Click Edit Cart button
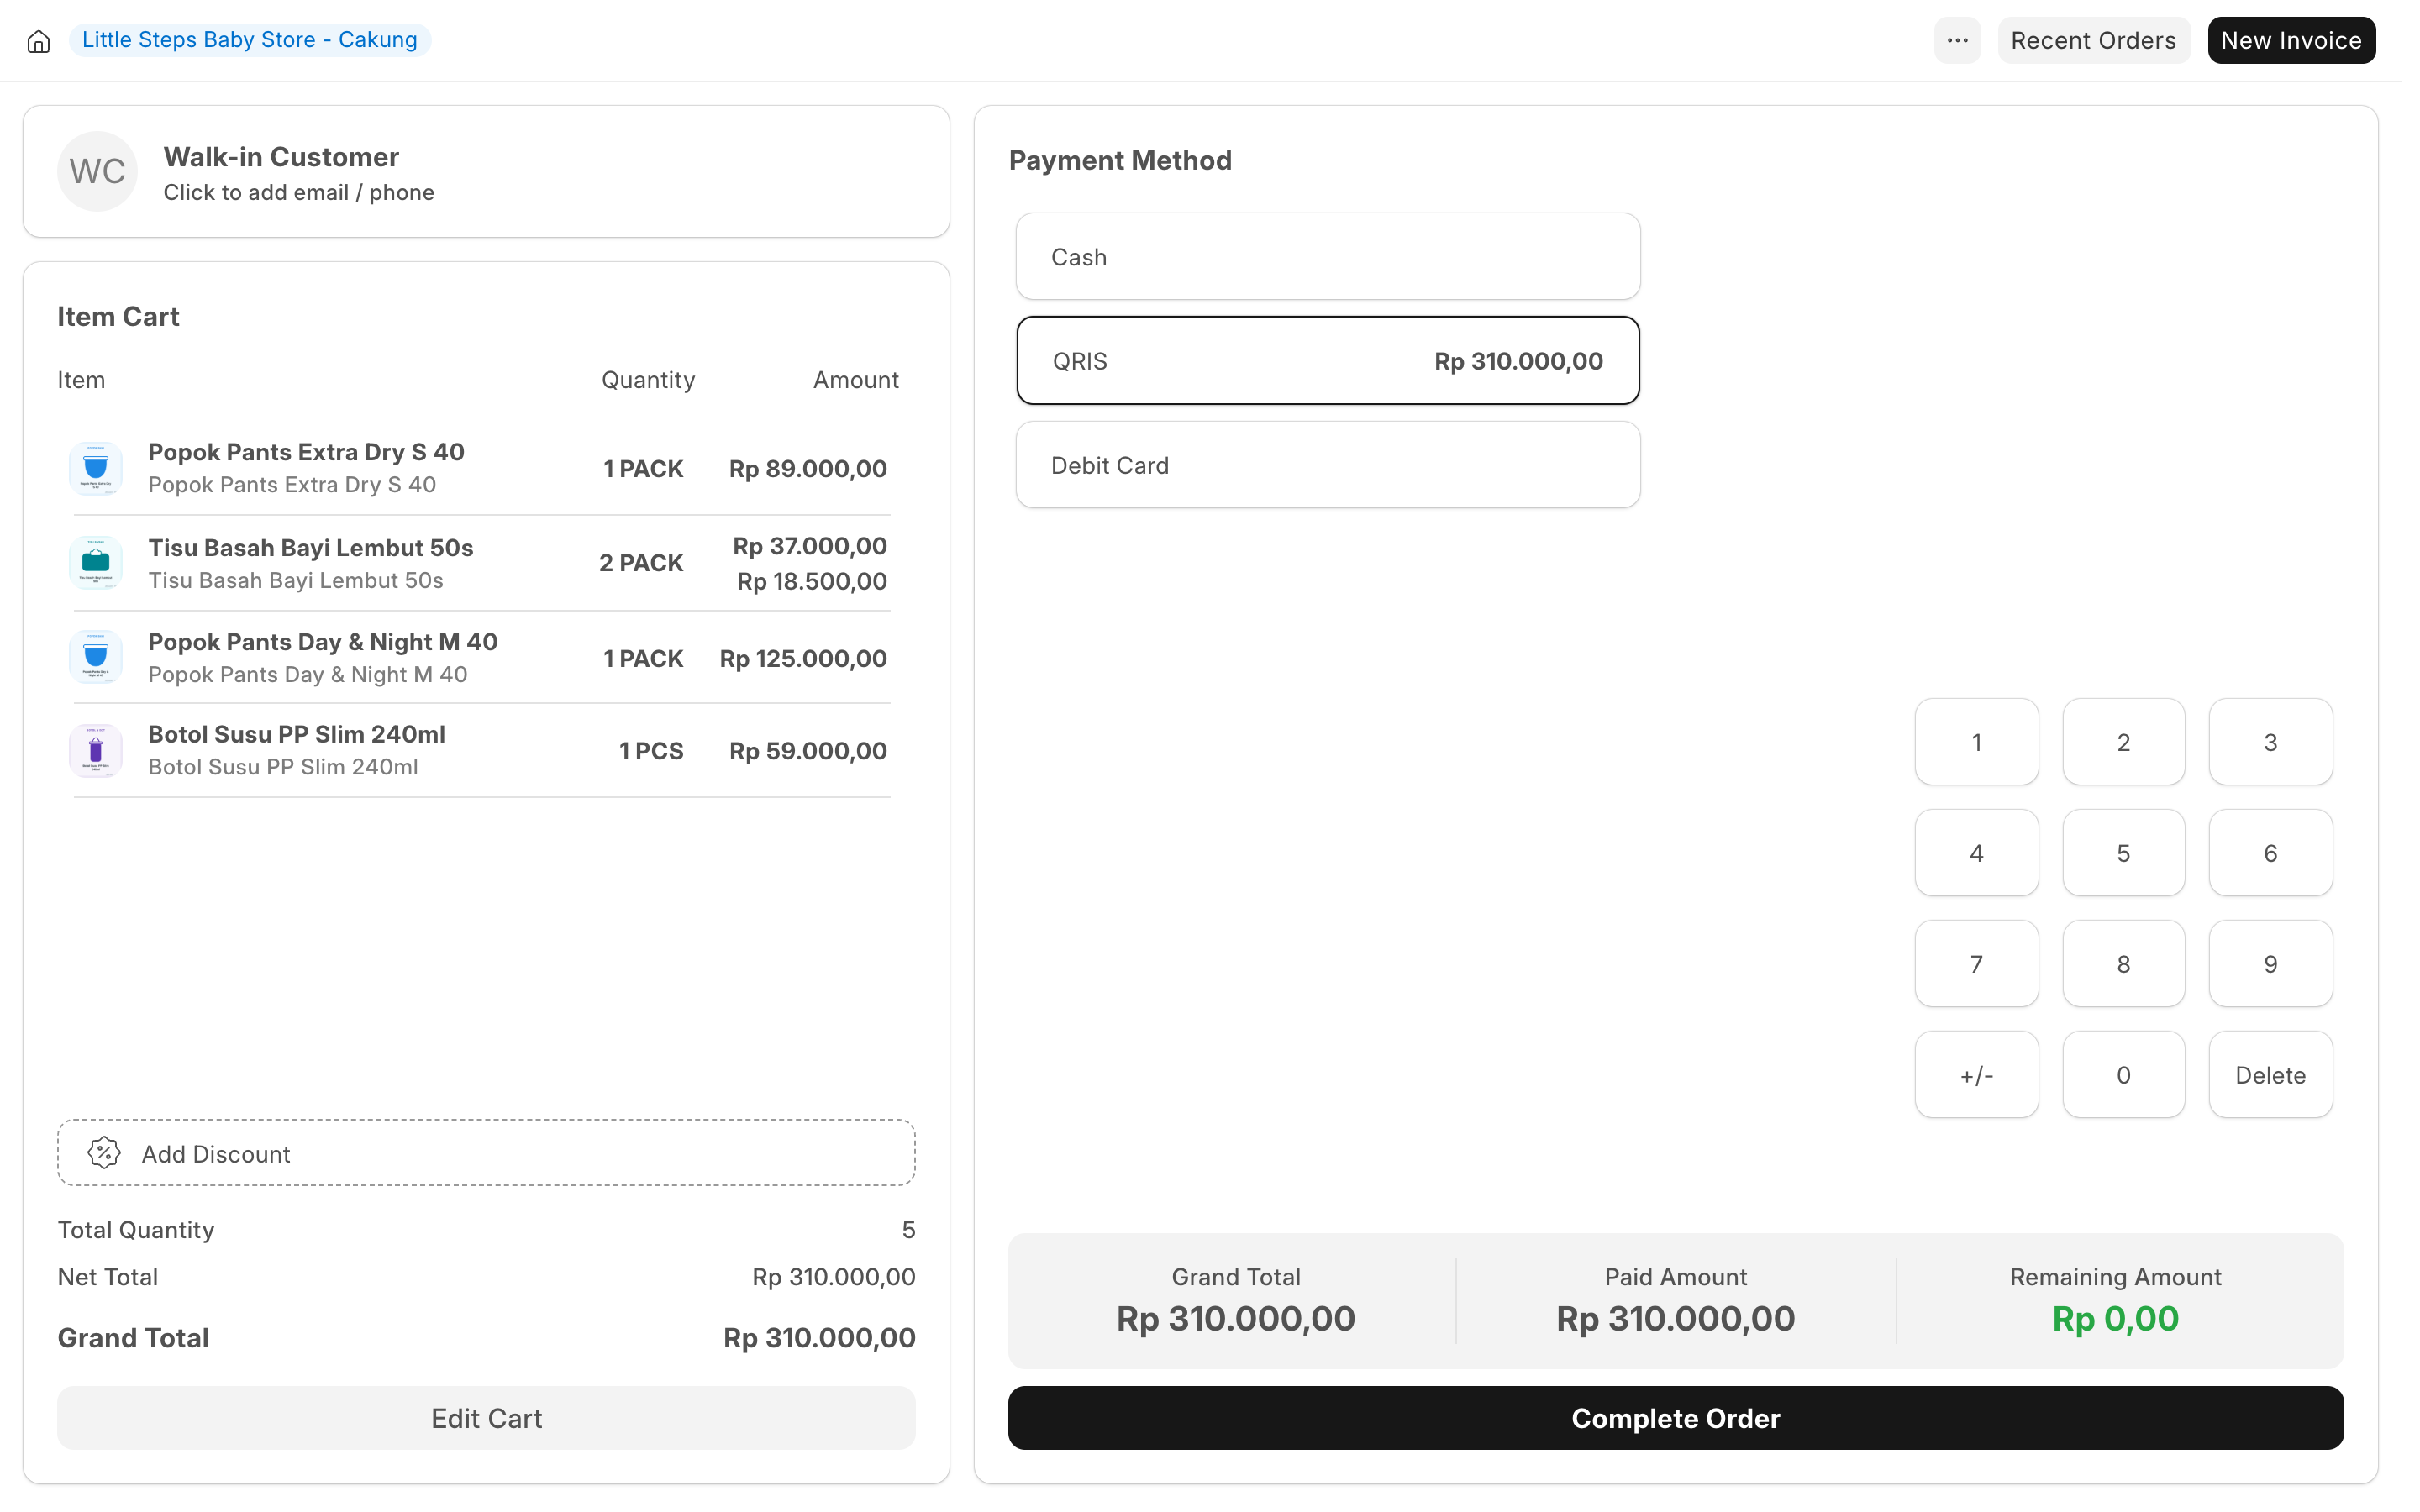2420x1512 pixels. (486, 1418)
